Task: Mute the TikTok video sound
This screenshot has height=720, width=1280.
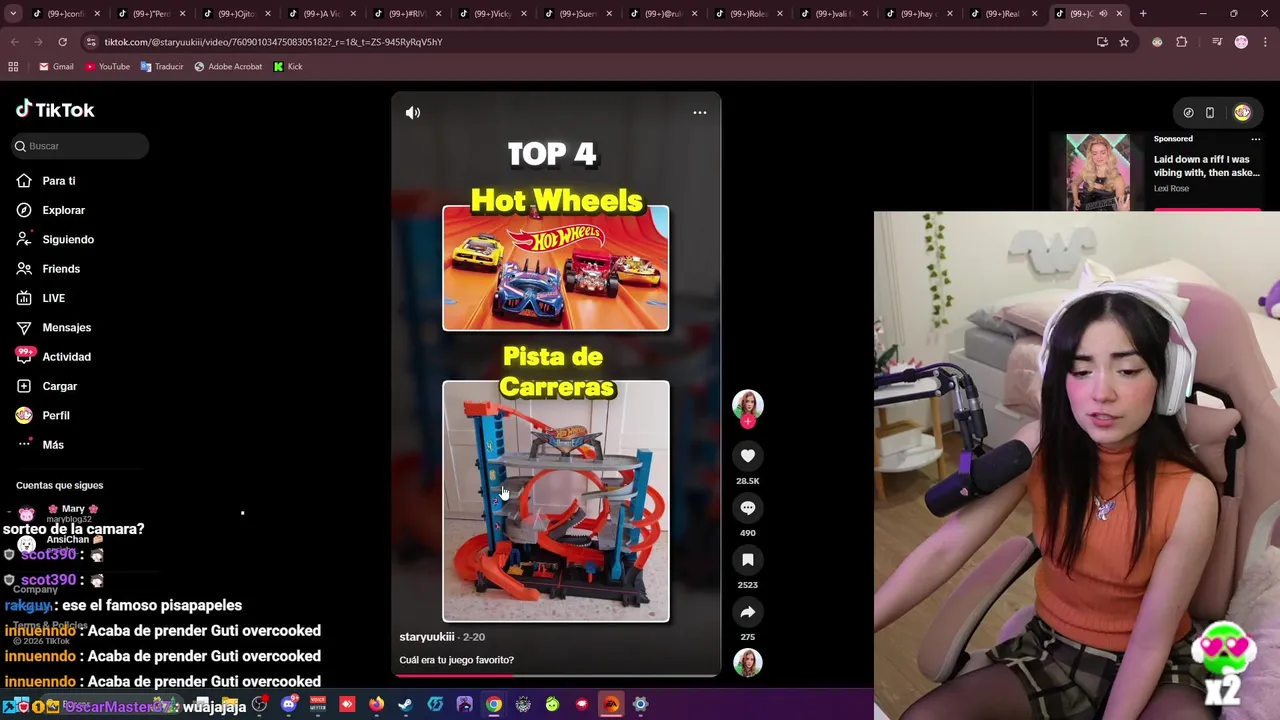Action: 413,113
